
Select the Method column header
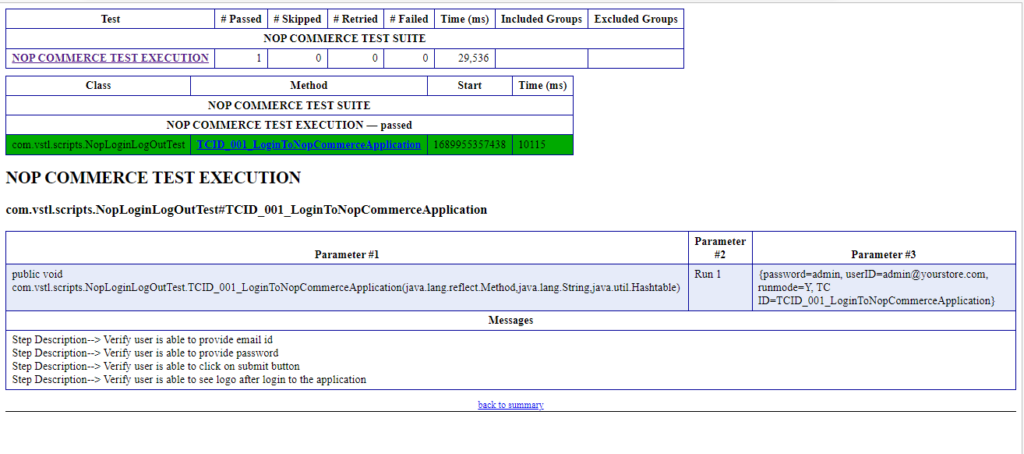(309, 86)
